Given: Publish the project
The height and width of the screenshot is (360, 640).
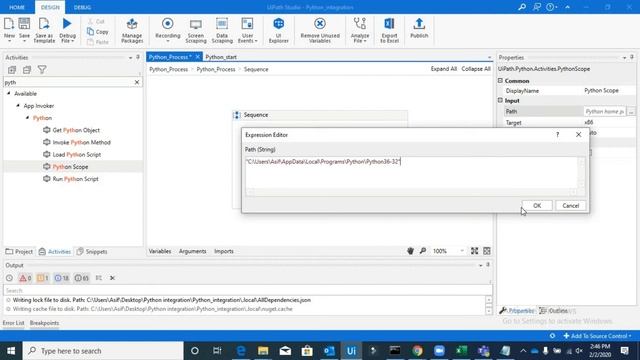Looking at the screenshot, I should tap(419, 29).
